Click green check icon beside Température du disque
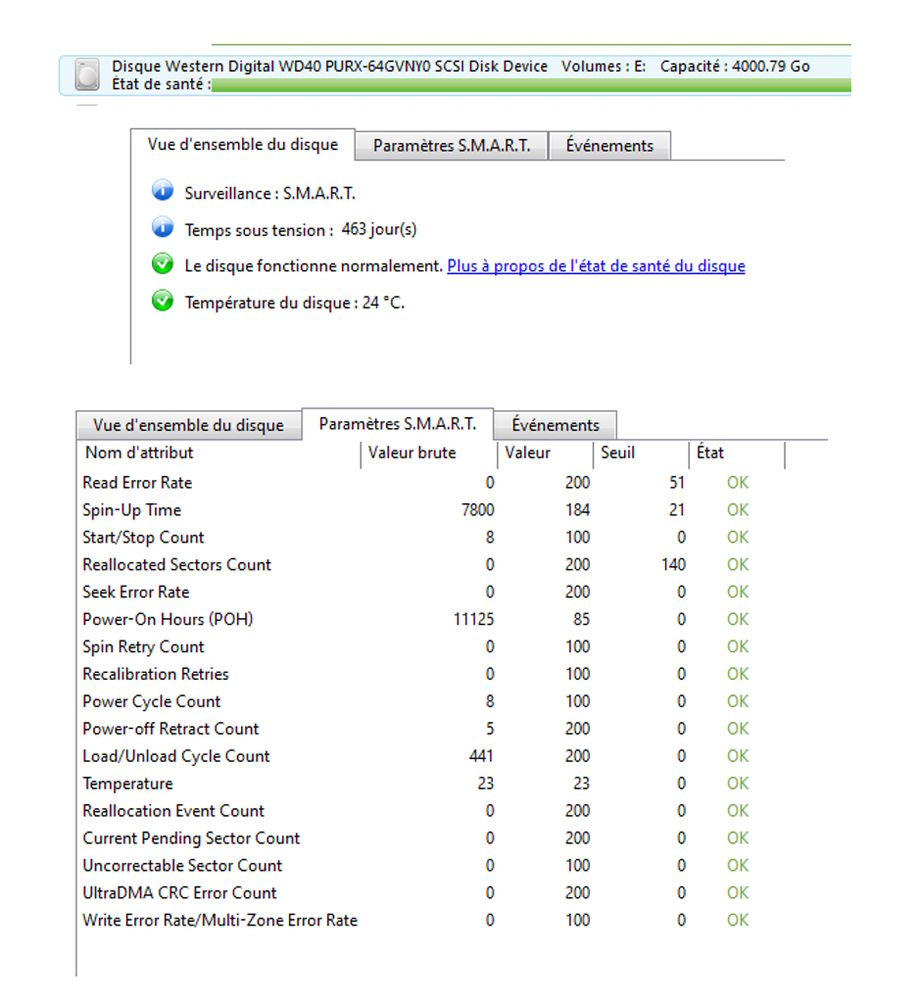 162,301
